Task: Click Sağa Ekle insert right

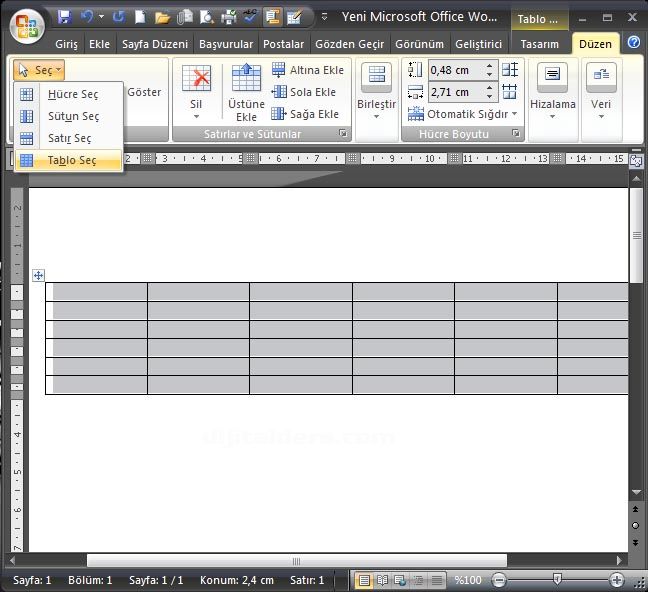Action: click(305, 114)
